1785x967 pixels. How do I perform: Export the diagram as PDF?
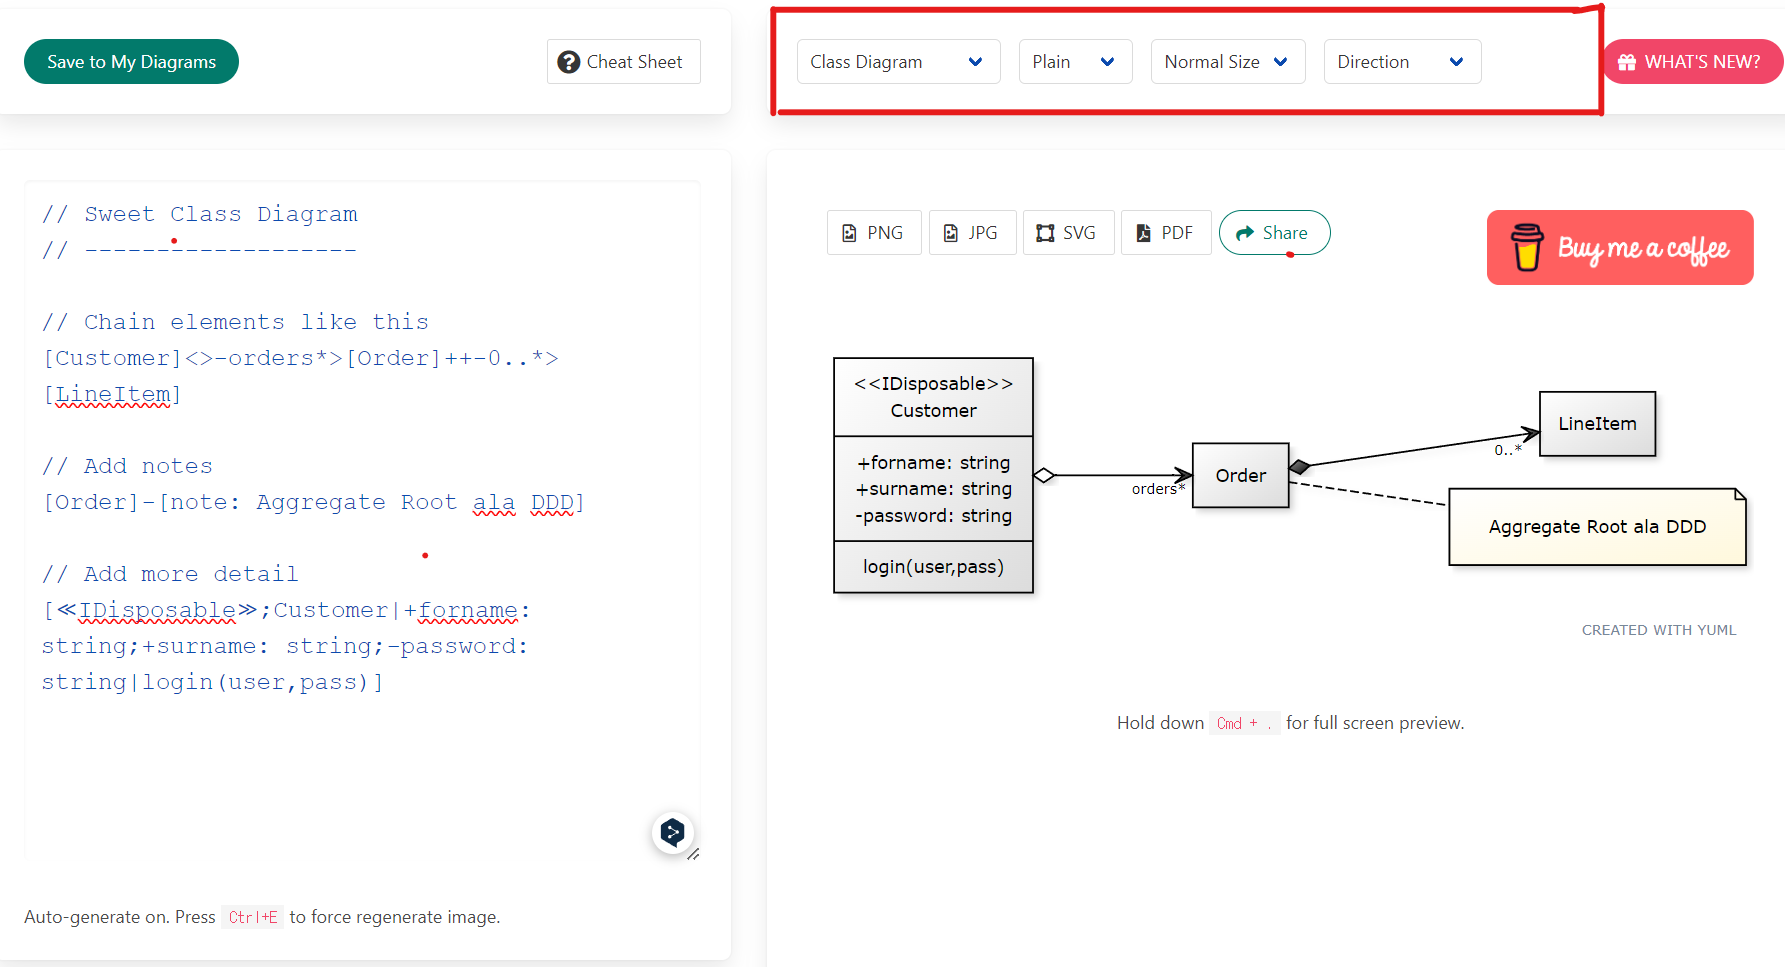click(x=1166, y=233)
